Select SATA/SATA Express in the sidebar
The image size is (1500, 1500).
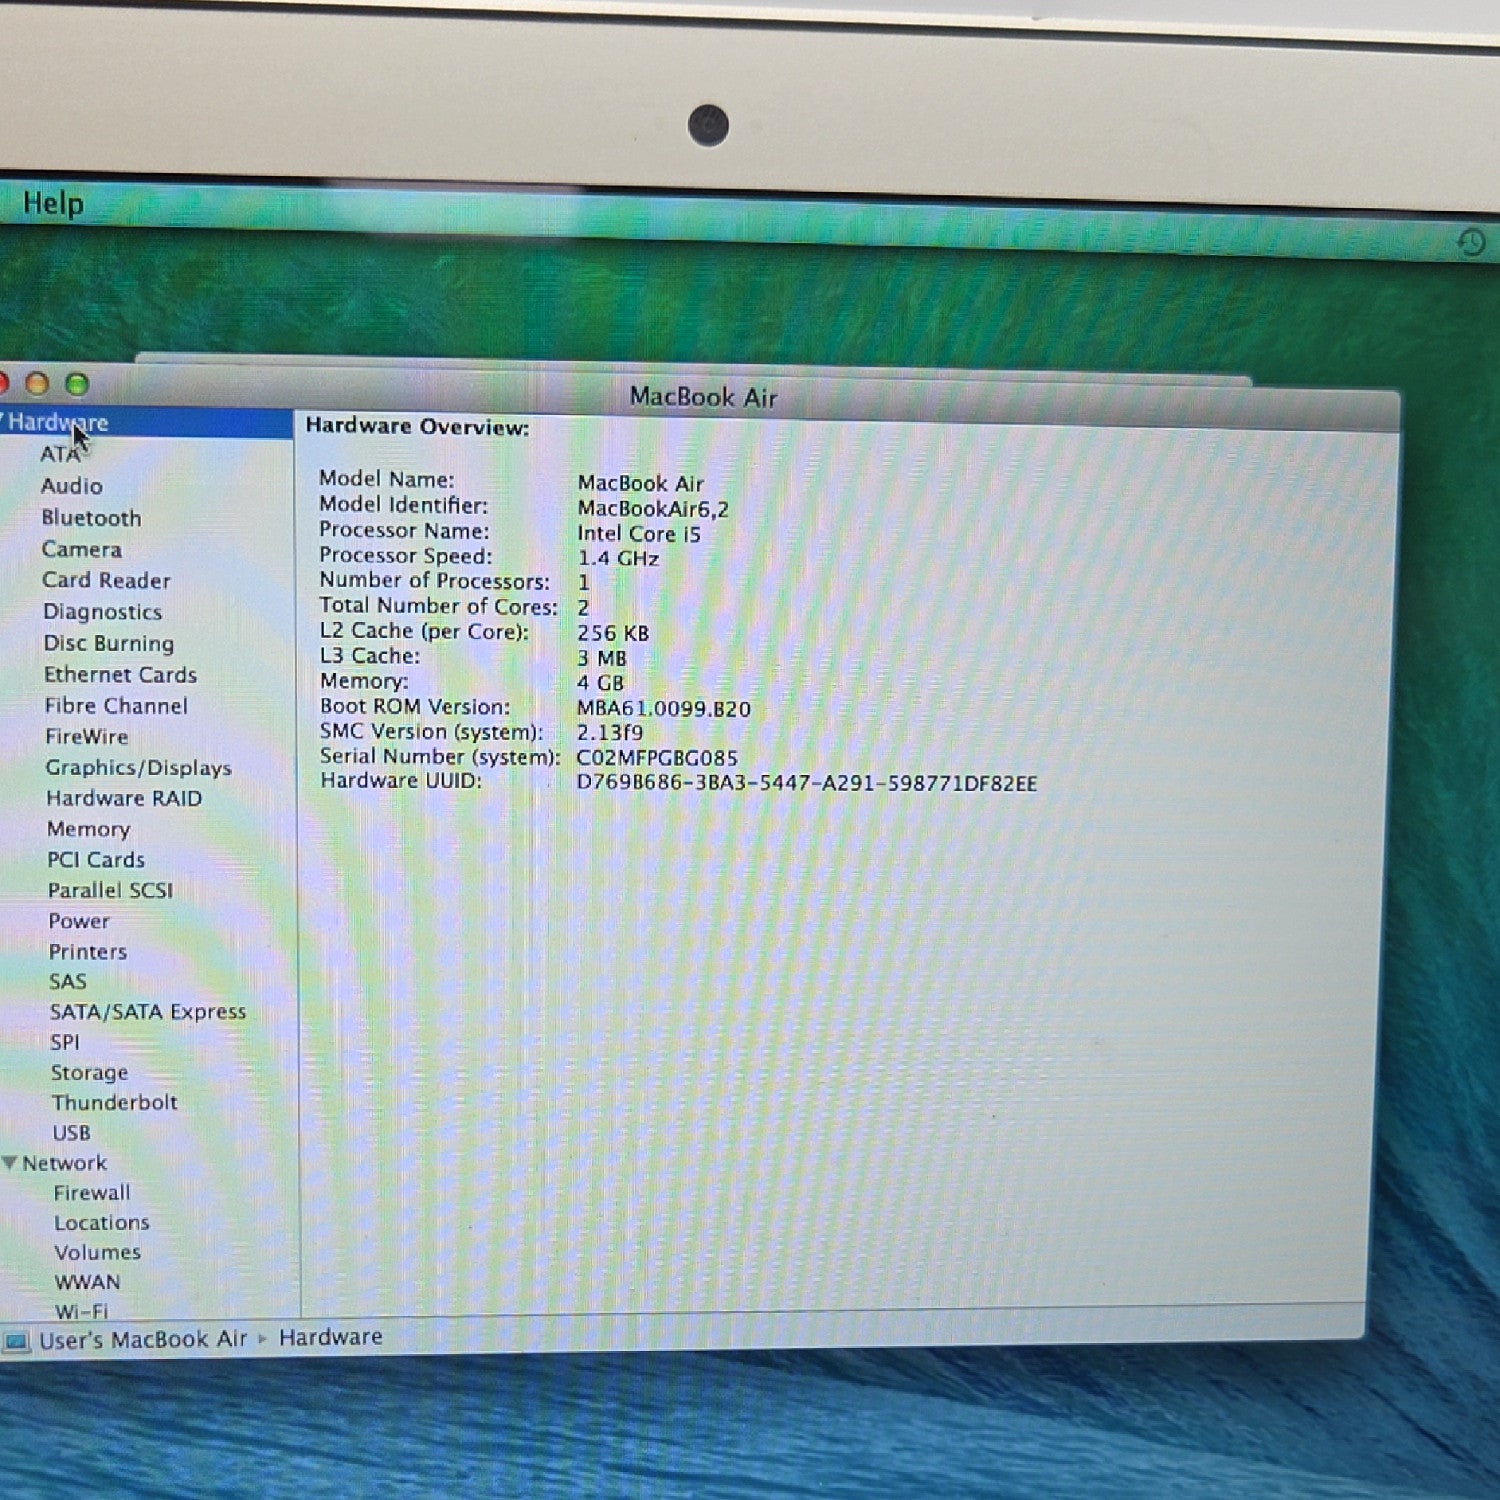pos(148,1012)
